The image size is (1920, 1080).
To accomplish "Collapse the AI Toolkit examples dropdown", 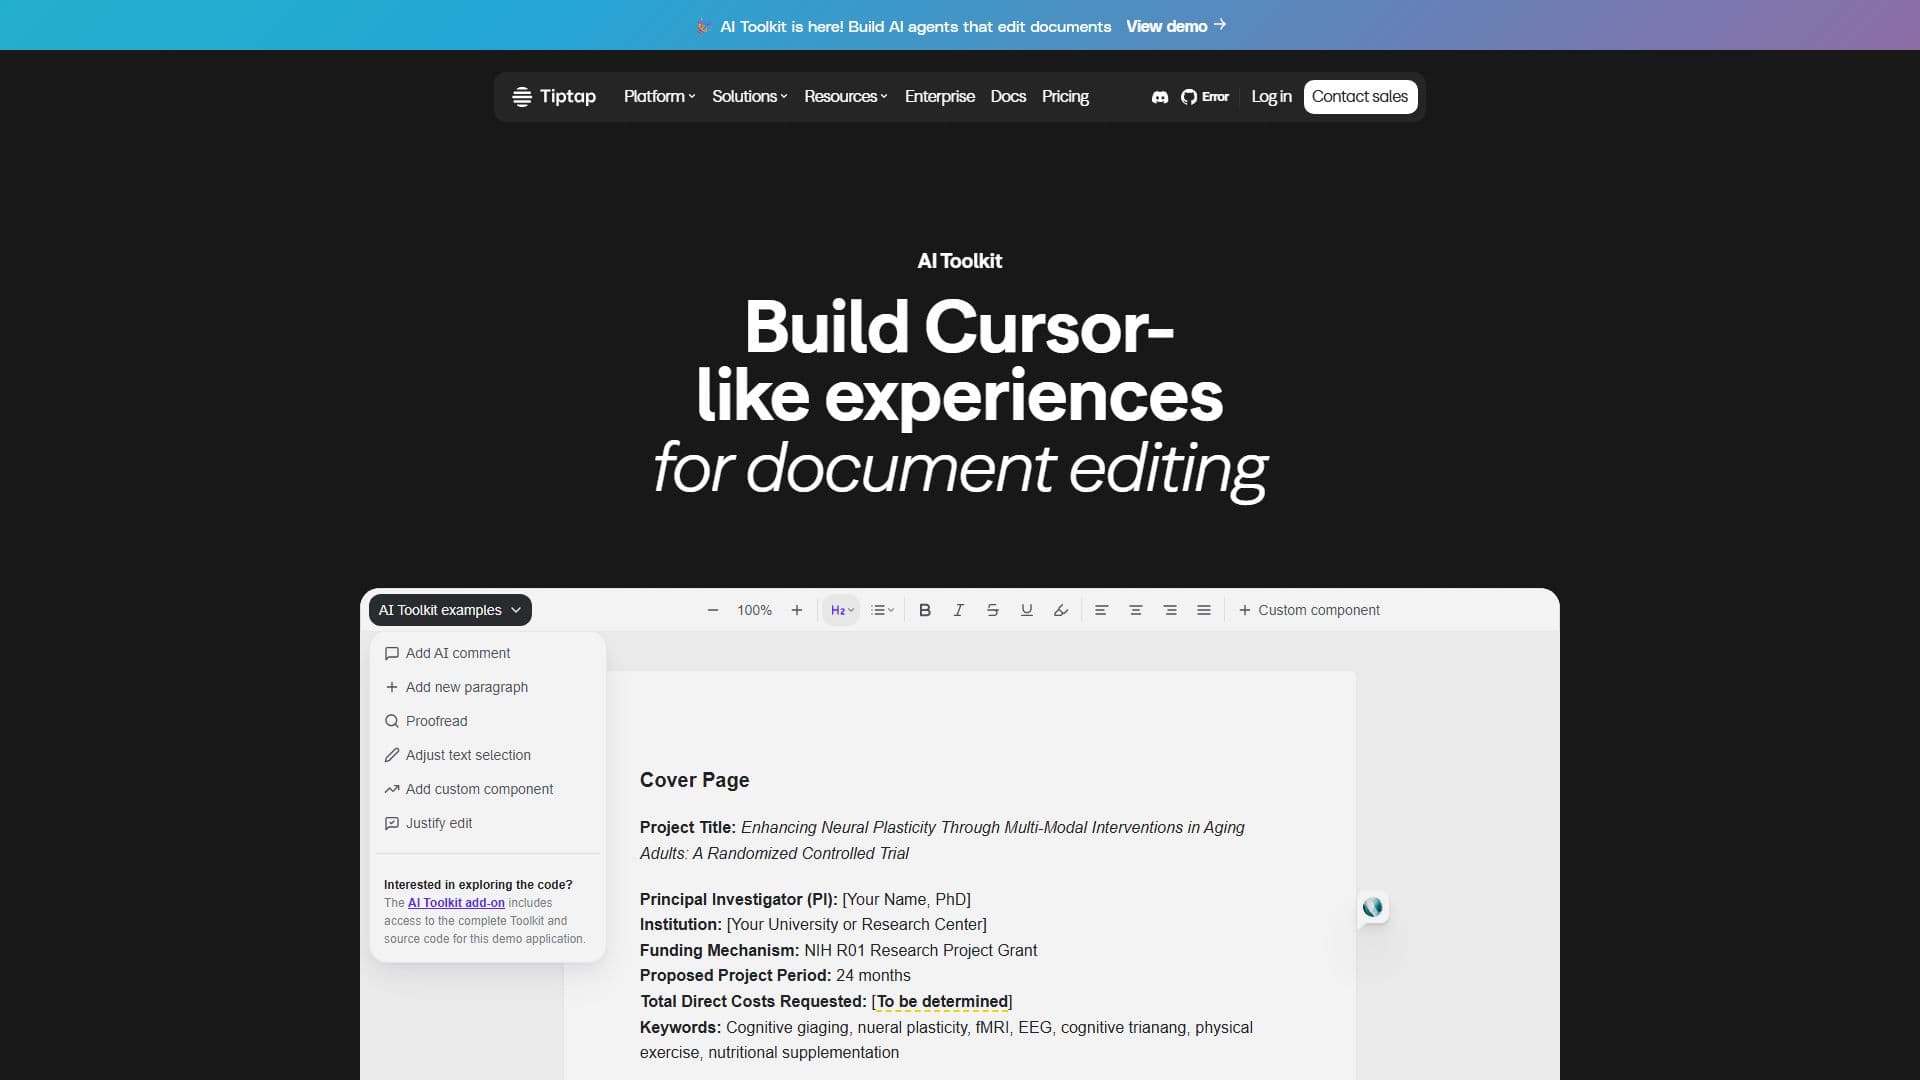I will pyautogui.click(x=450, y=610).
